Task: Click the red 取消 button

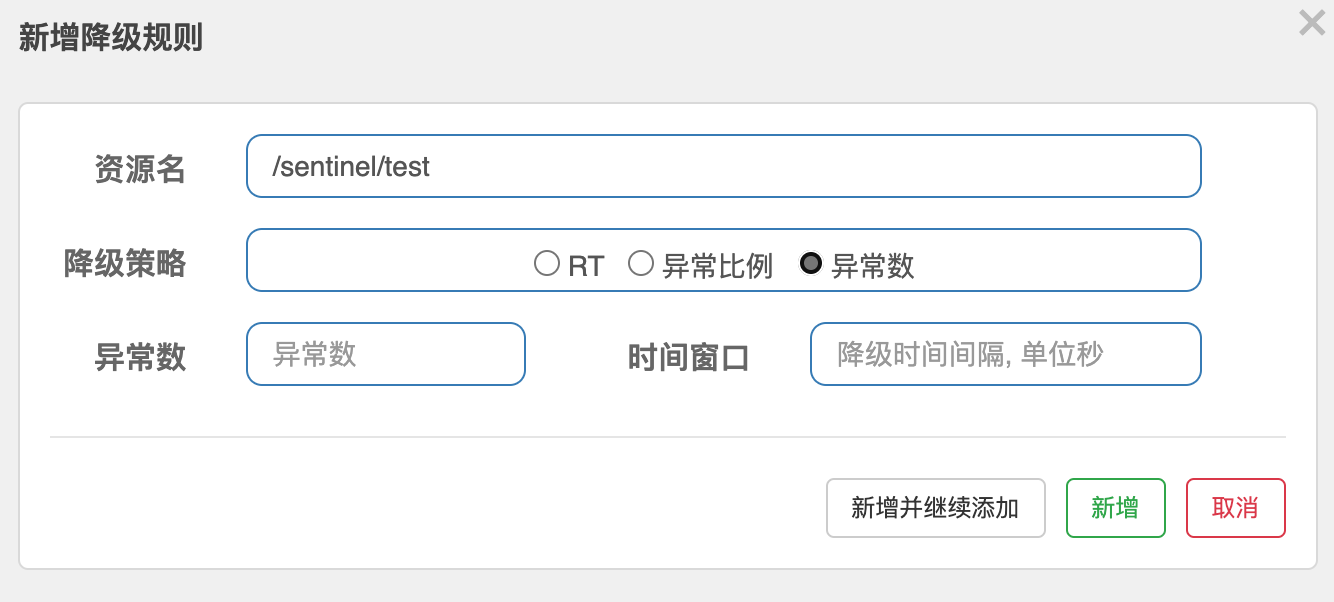Action: 1235,508
